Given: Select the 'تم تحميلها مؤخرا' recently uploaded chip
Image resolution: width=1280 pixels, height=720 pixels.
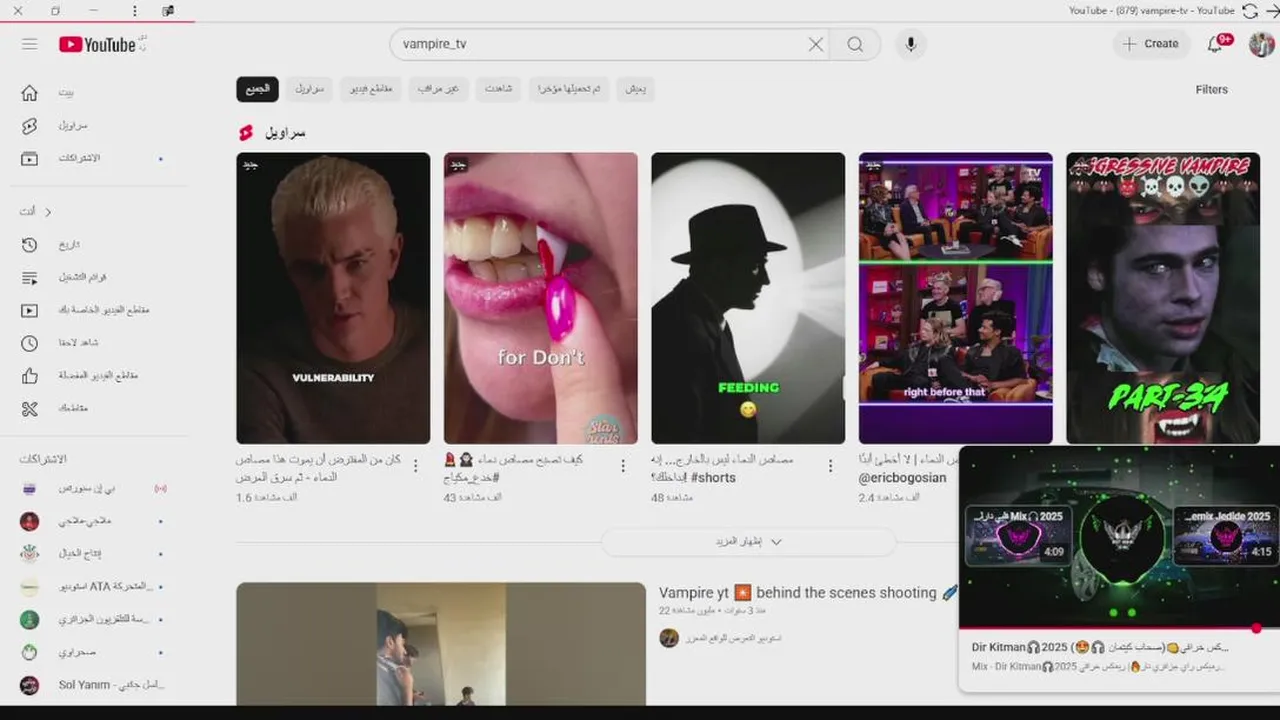Looking at the screenshot, I should point(568,89).
